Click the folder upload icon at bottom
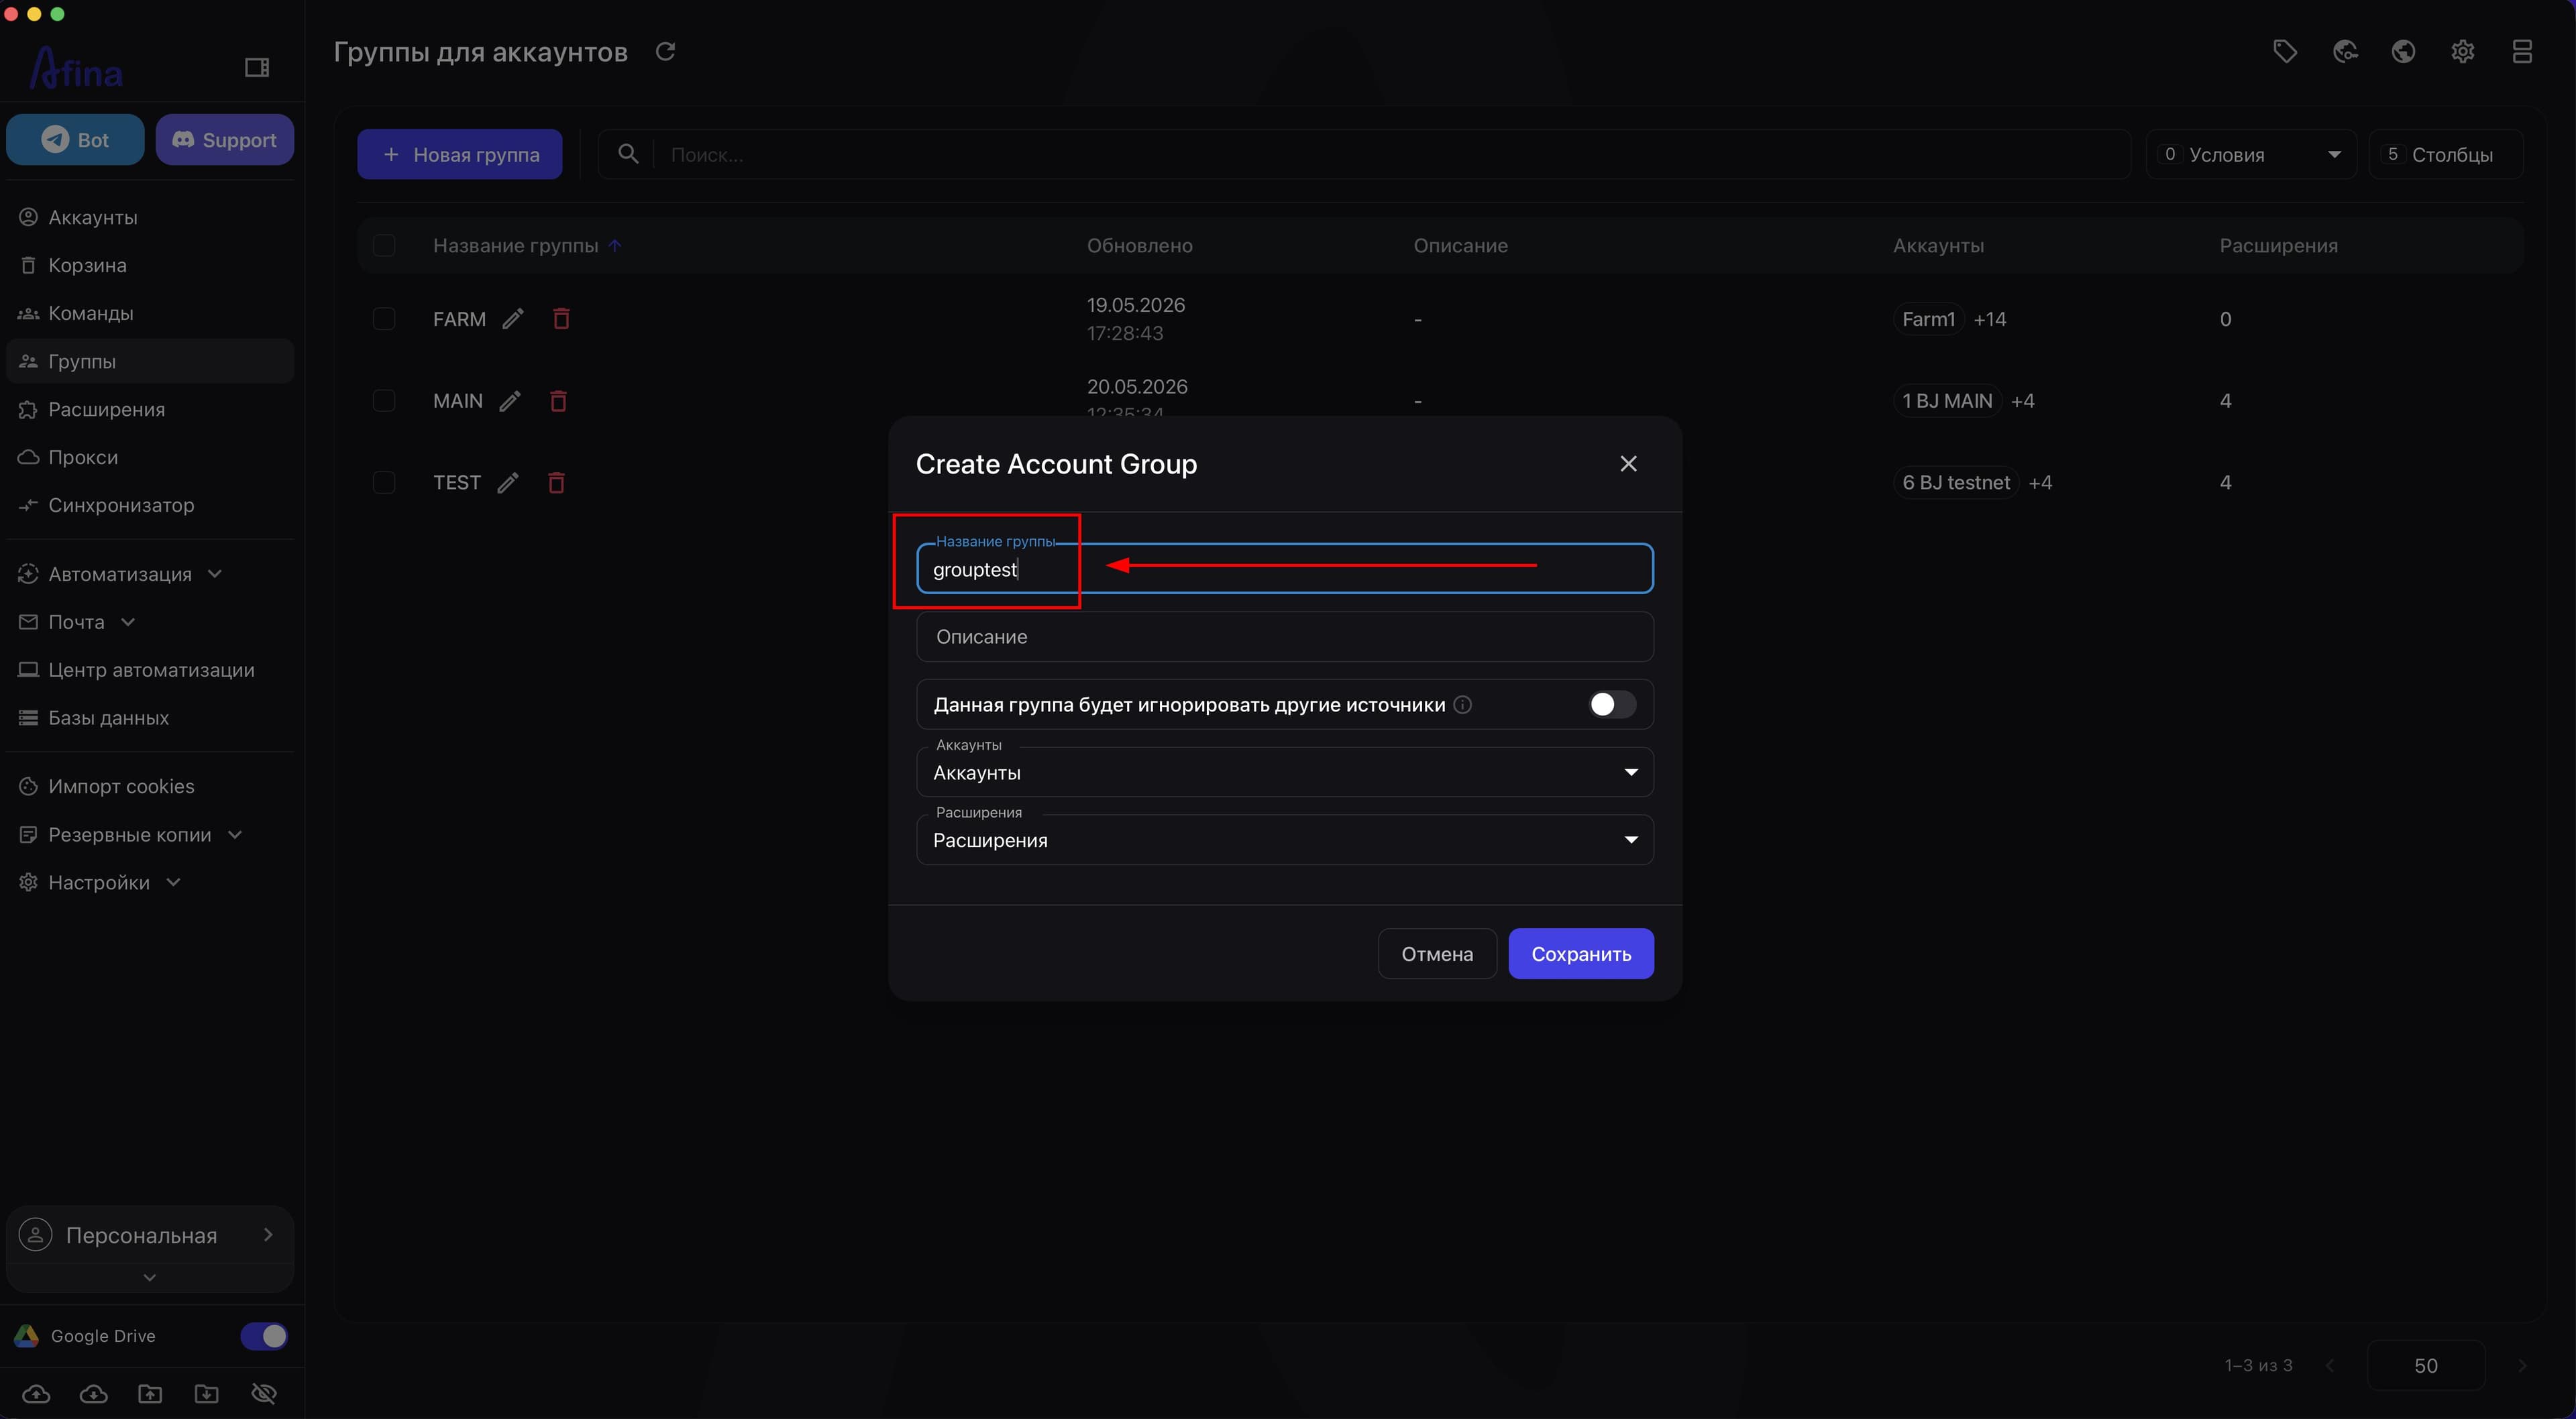2576x1419 pixels. [150, 1393]
